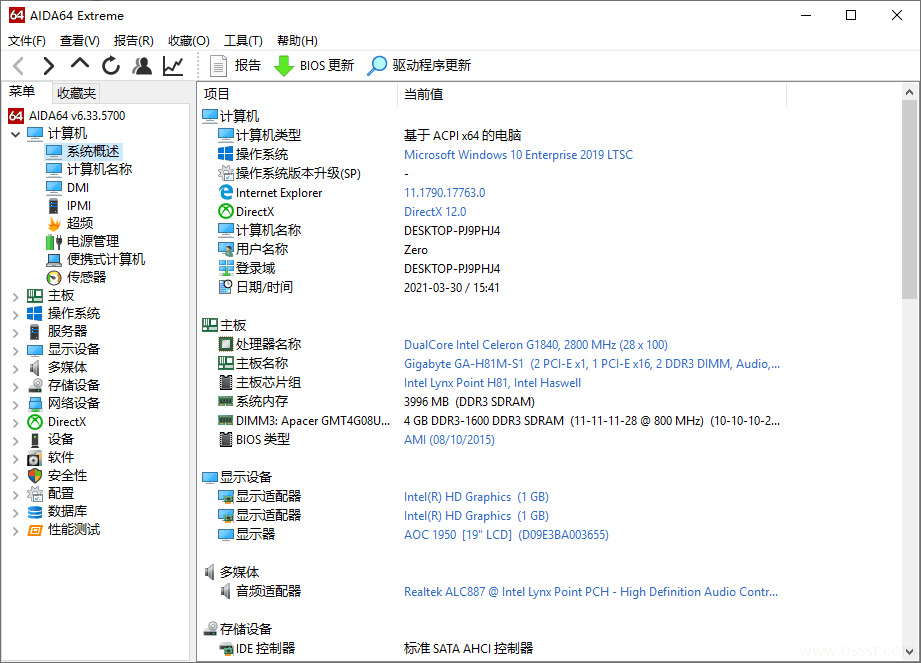Click the up-level arrow toolbar icon
The width and height of the screenshot is (921, 663).
pos(80,63)
